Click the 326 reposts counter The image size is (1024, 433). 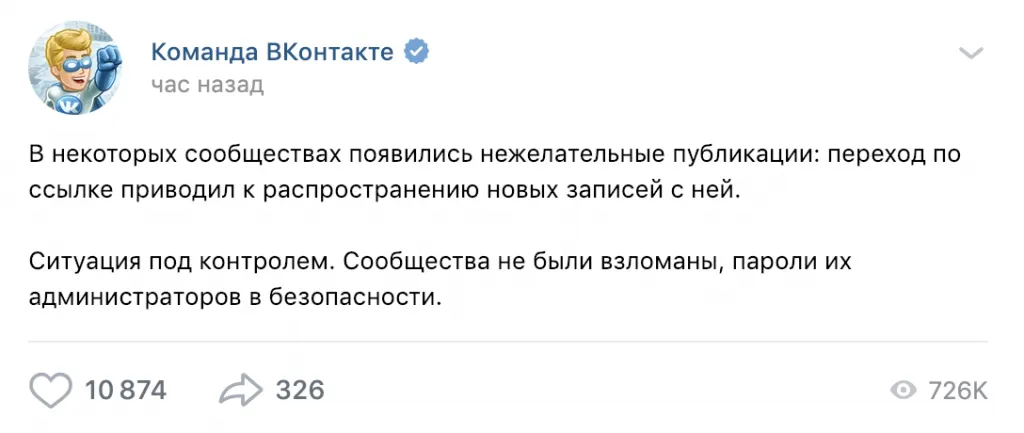click(299, 389)
